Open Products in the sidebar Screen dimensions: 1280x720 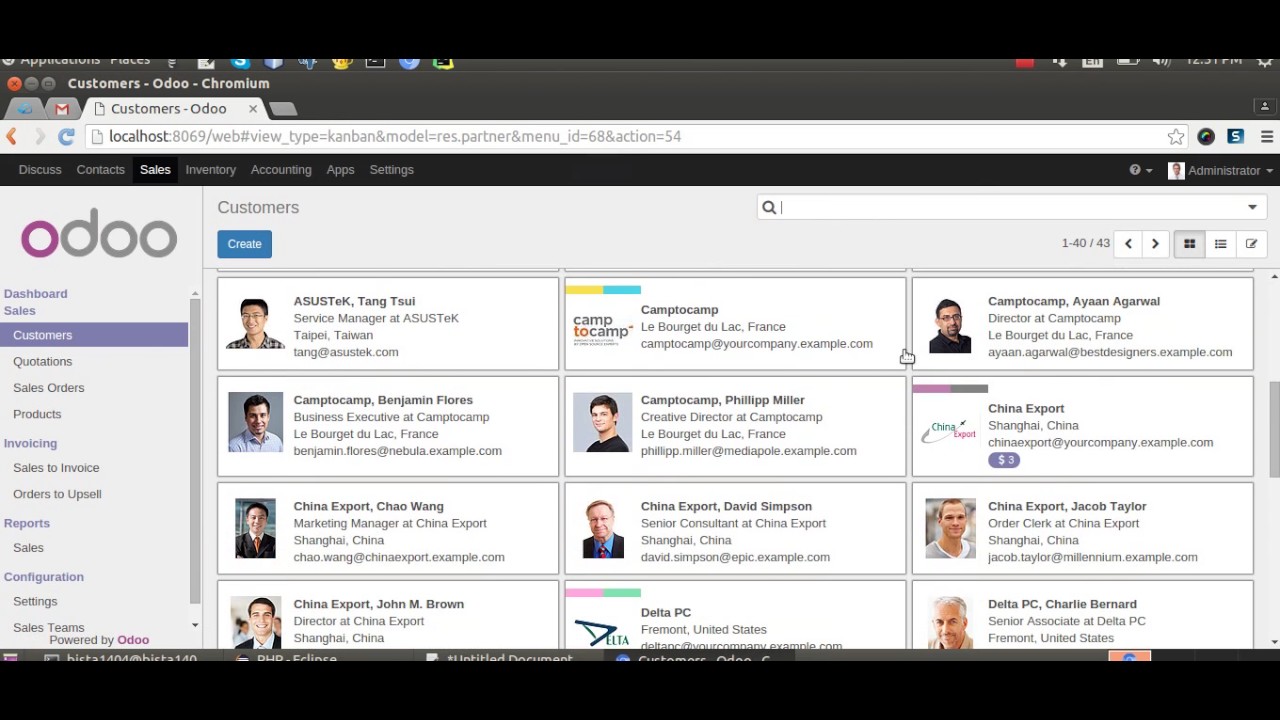click(x=37, y=414)
